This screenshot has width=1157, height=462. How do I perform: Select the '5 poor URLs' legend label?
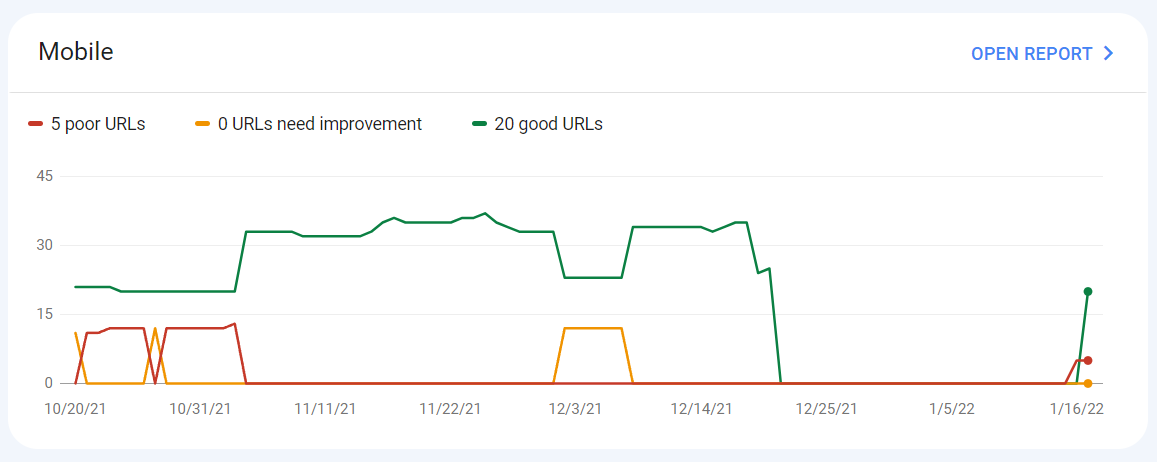98,124
